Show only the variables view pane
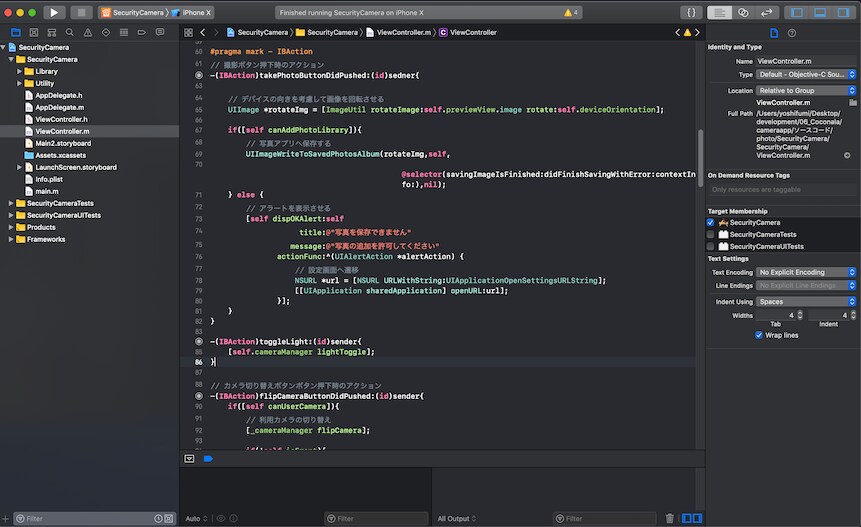The height and width of the screenshot is (527, 861). [686, 518]
